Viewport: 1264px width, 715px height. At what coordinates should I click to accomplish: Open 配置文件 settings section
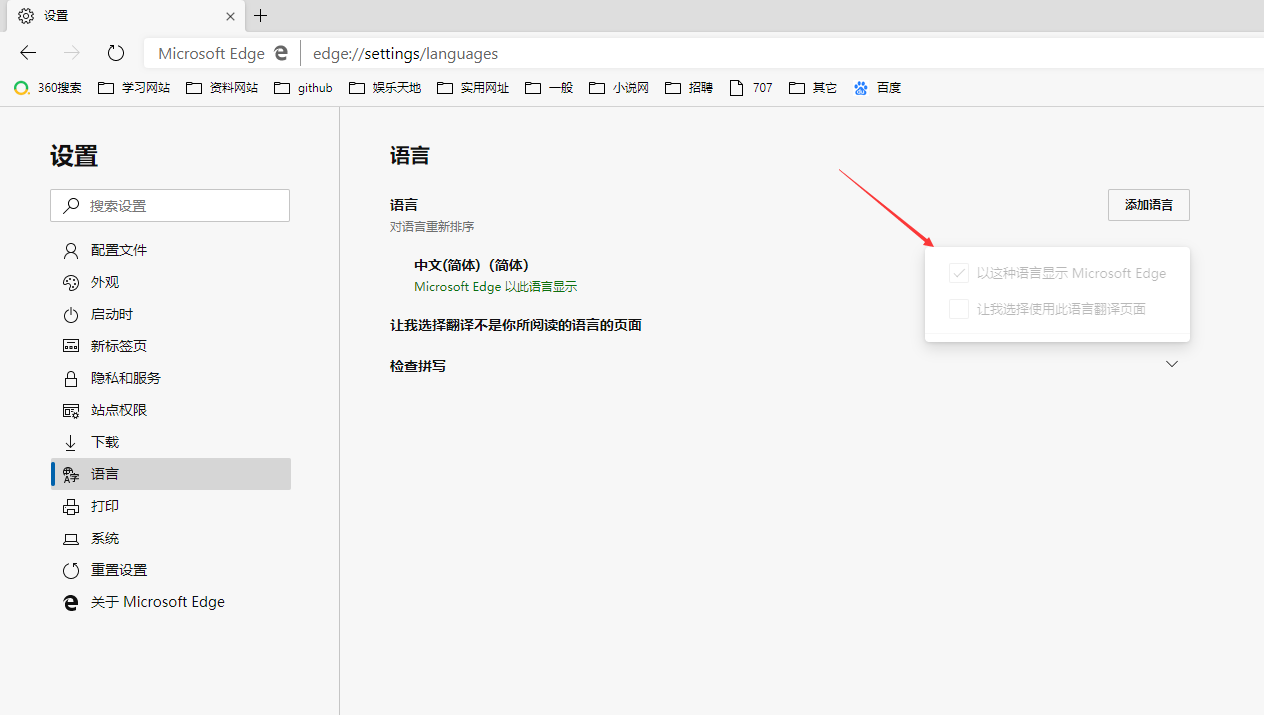coord(170,250)
